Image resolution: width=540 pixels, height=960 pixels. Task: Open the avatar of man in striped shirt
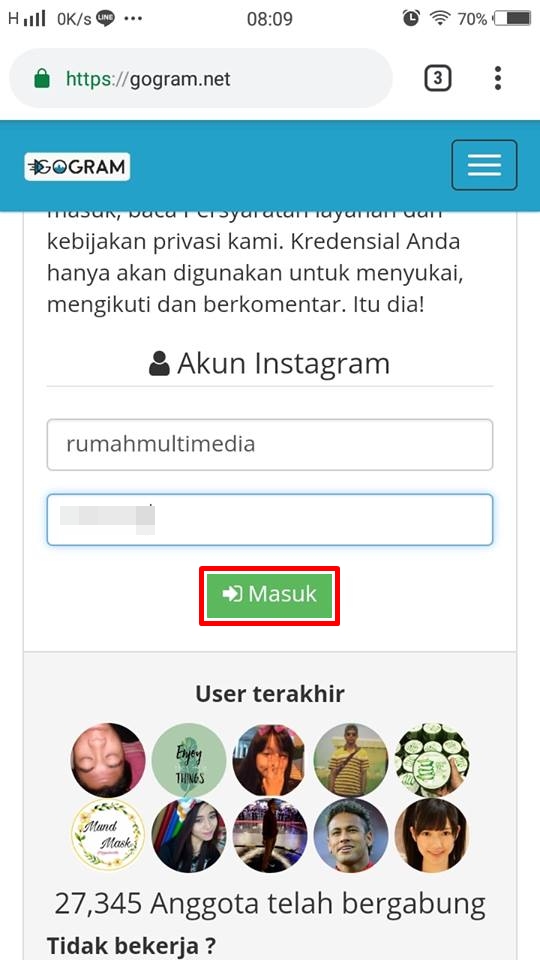click(x=351, y=760)
